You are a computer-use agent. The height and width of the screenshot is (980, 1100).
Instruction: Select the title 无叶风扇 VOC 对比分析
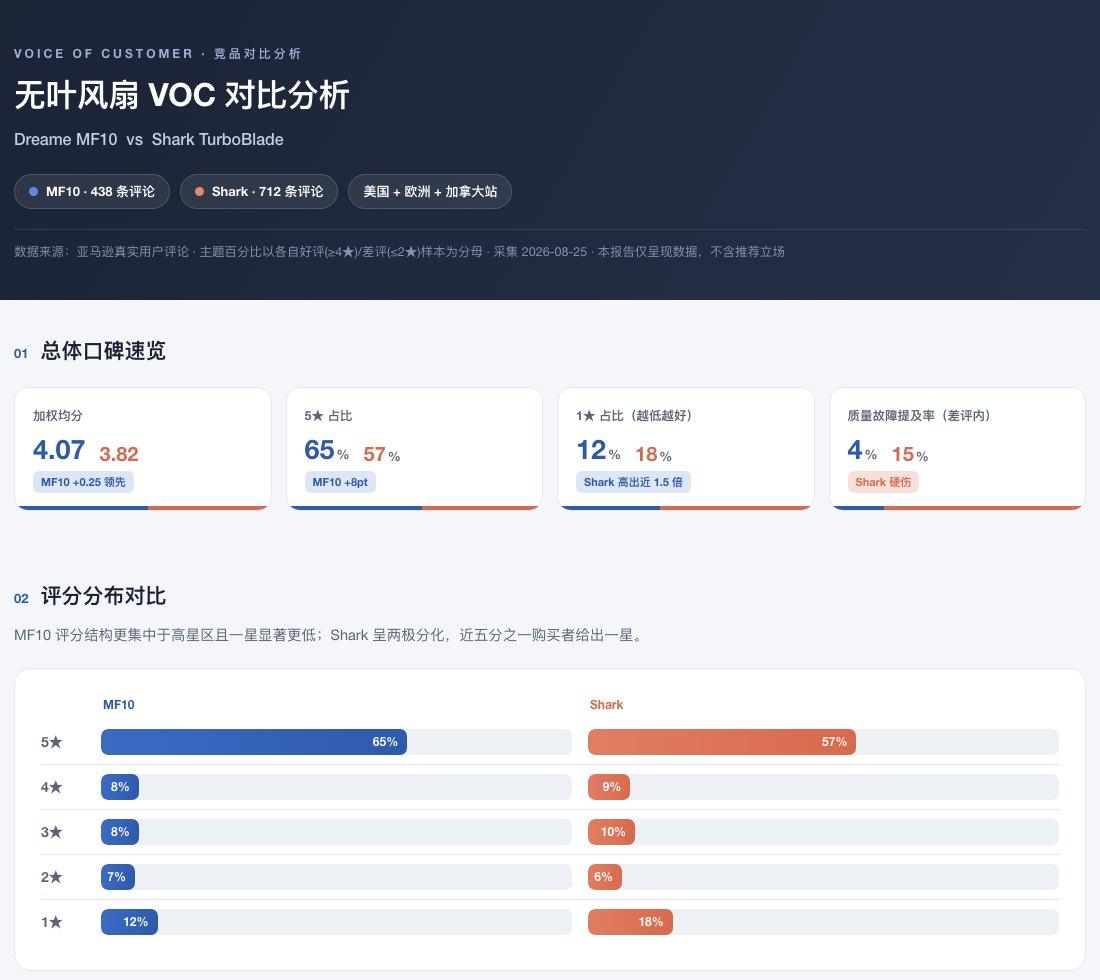pos(182,95)
